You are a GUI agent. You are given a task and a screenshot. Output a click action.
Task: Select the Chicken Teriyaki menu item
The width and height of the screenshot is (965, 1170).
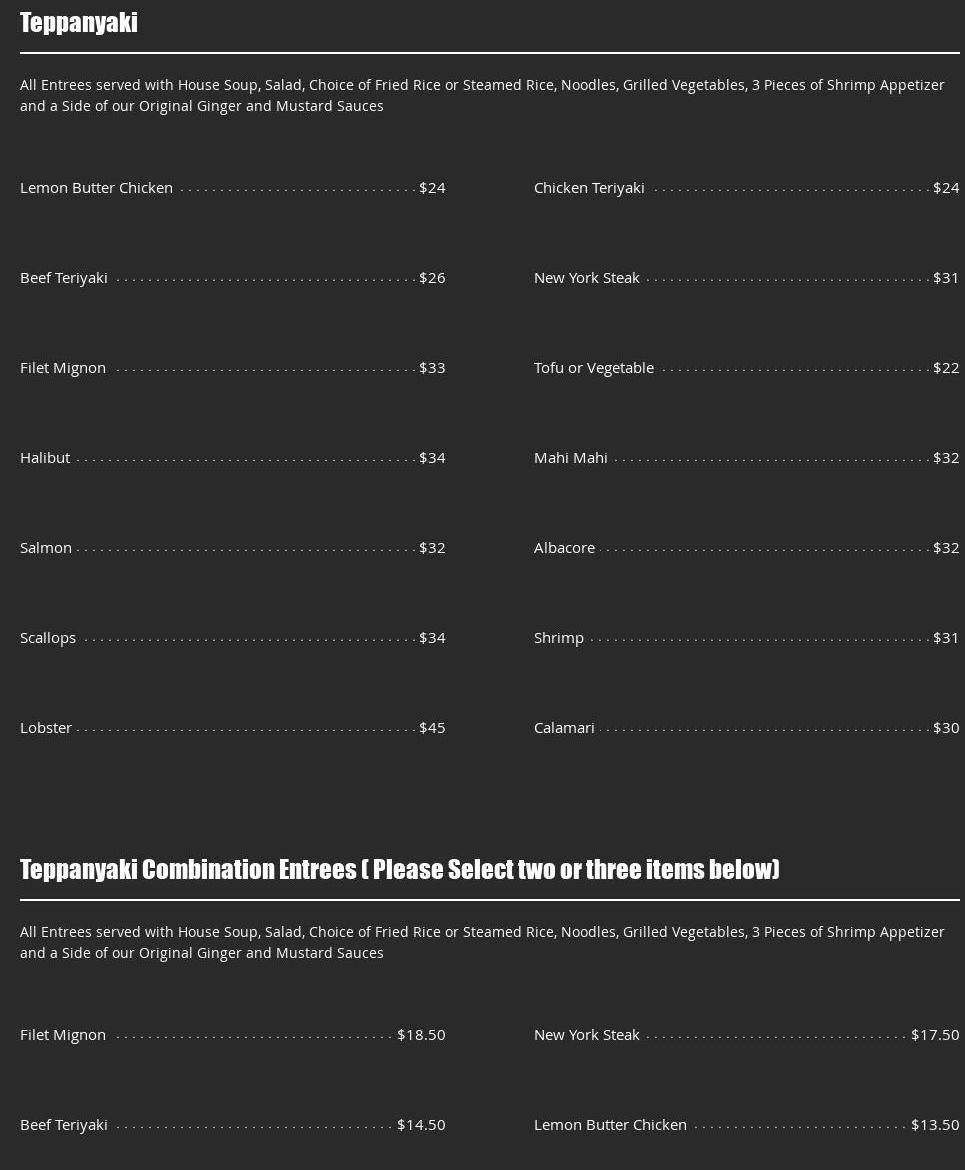pos(589,188)
